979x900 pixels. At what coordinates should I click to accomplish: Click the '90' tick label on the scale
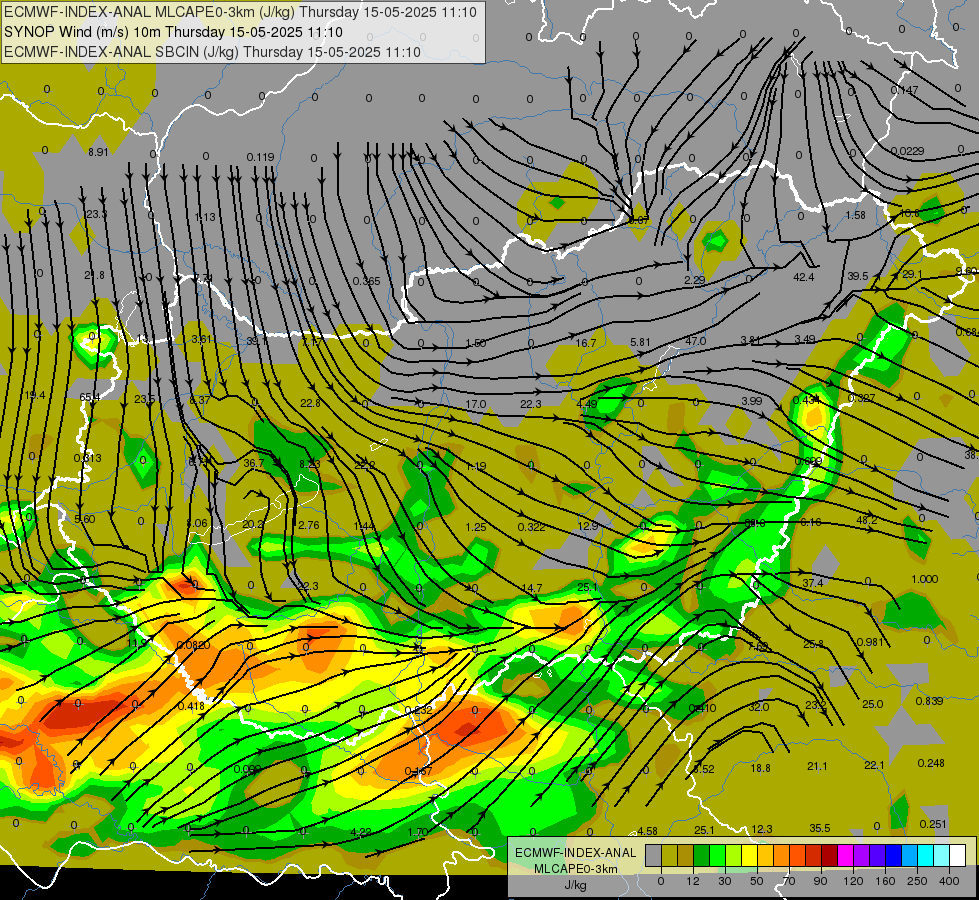tap(820, 881)
